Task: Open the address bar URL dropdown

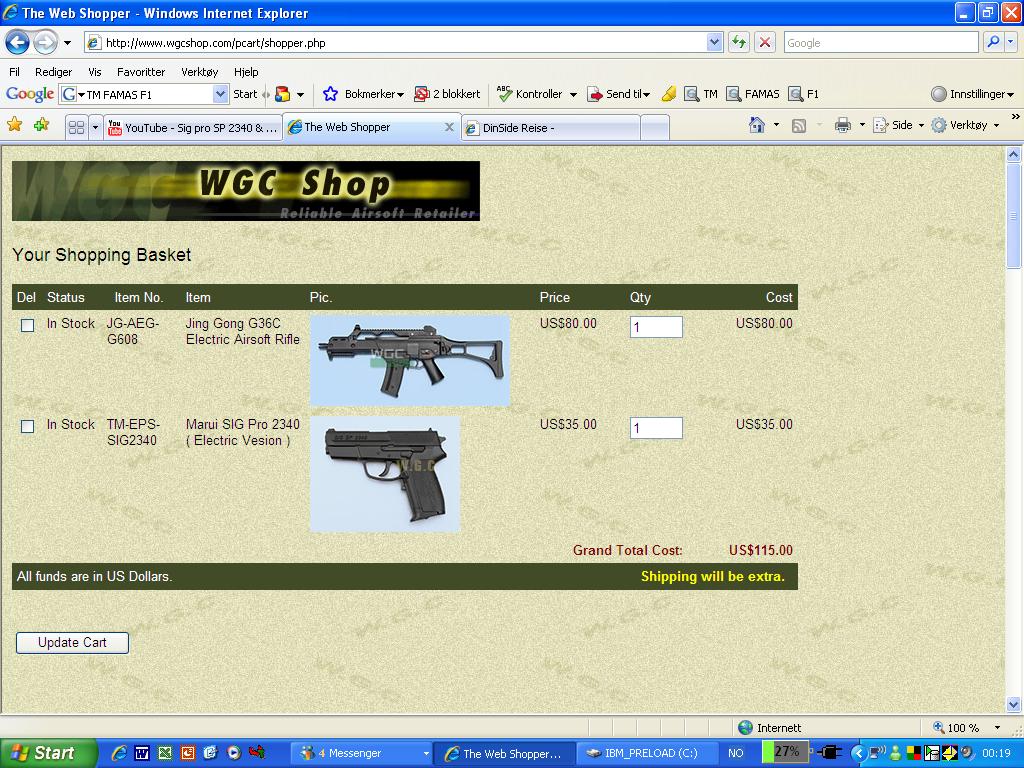Action: [x=714, y=42]
